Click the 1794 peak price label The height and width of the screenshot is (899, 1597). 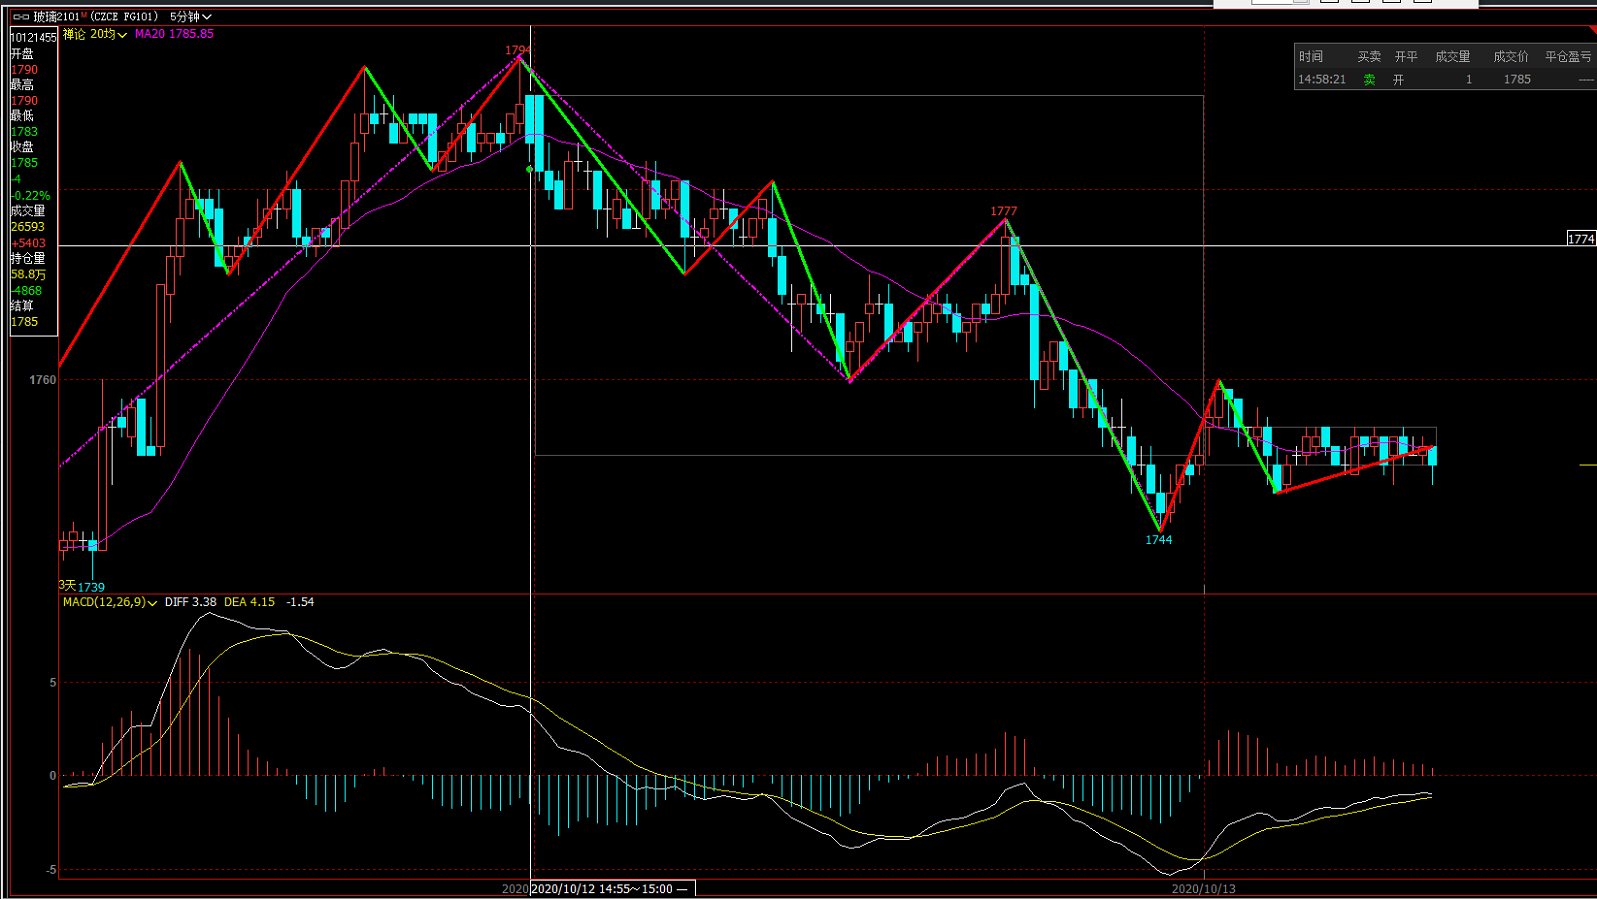516,50
